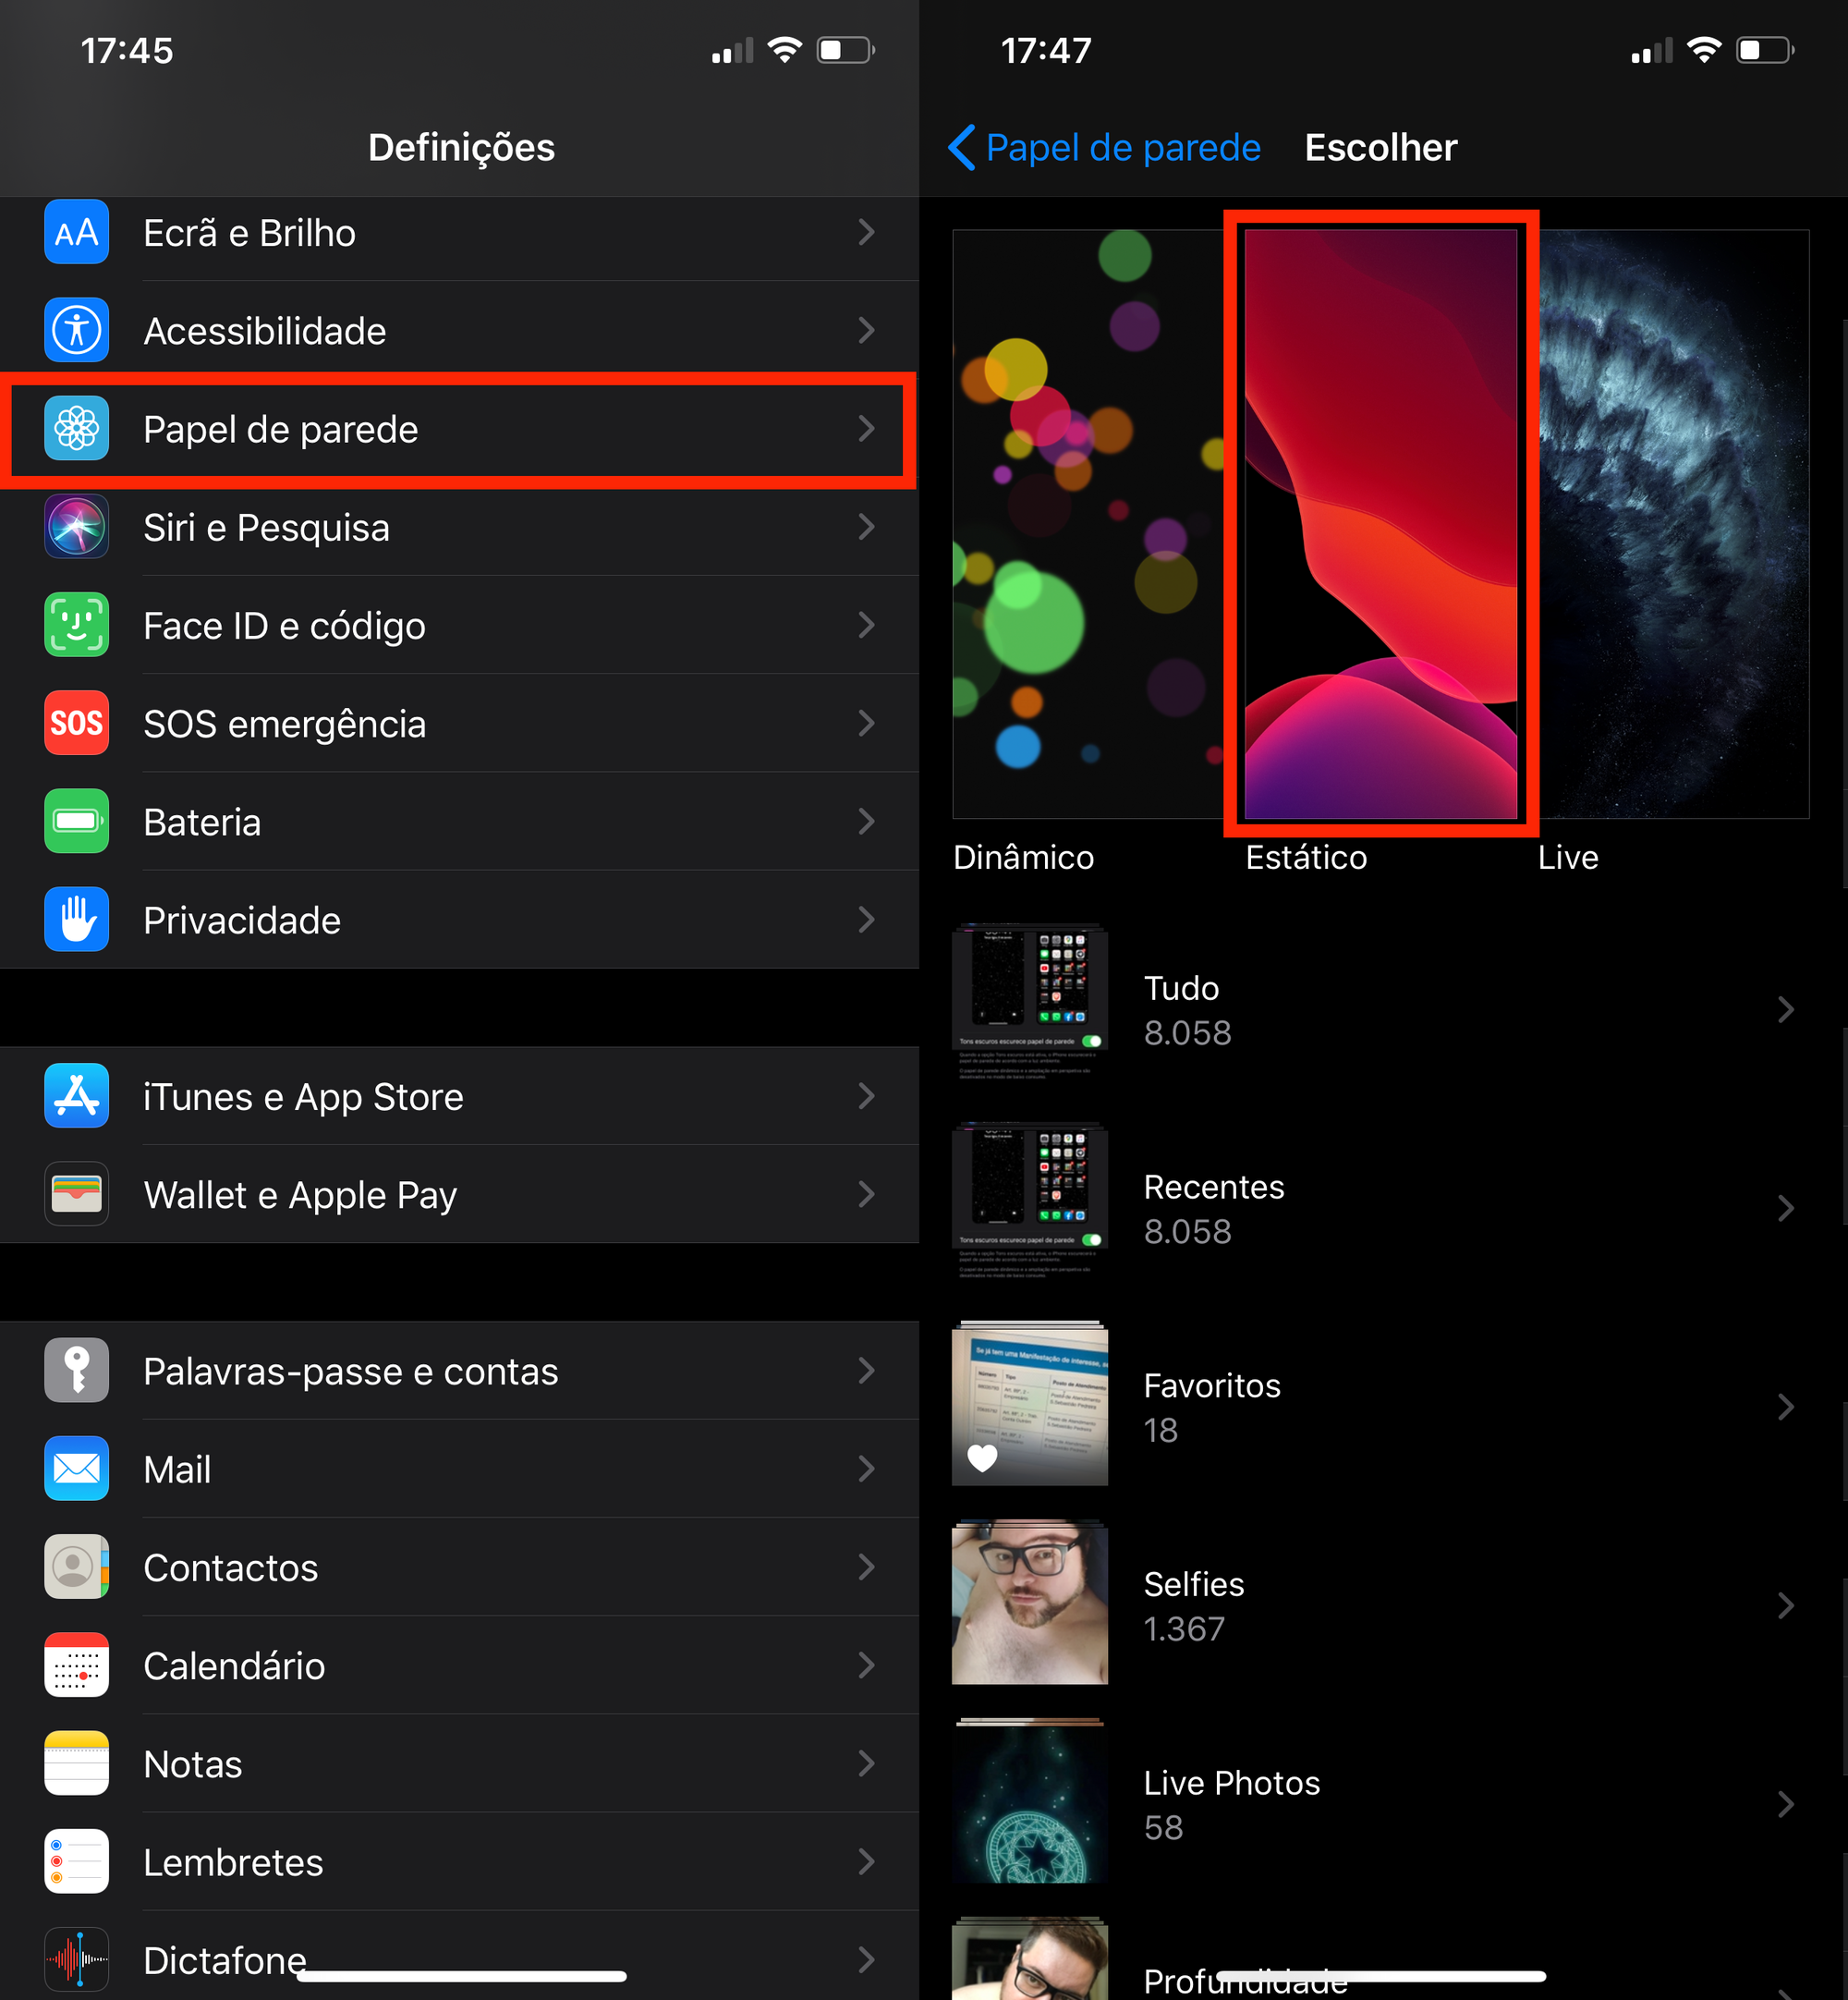Image resolution: width=1848 pixels, height=2000 pixels.
Task: Open Acessibilidade settings
Action: [460, 330]
